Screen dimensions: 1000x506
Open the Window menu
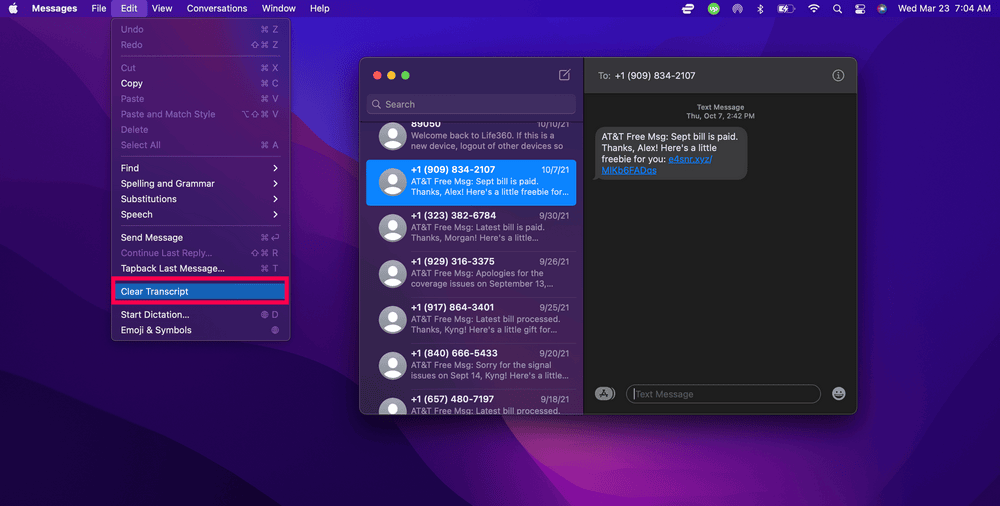[x=279, y=8]
